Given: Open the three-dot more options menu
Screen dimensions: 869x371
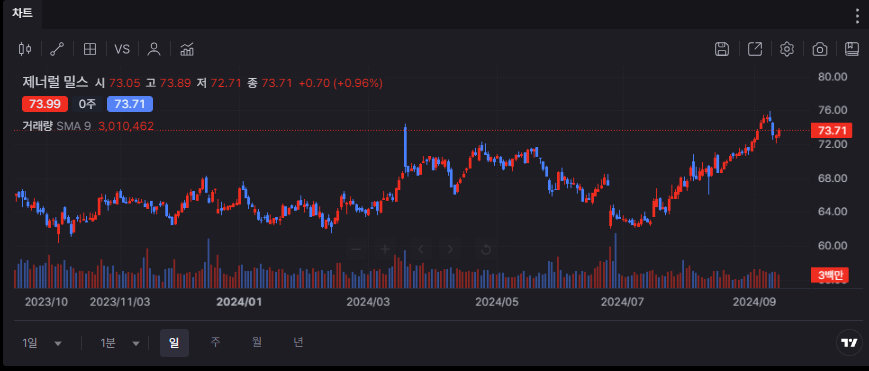Looking at the screenshot, I should pos(857,16).
